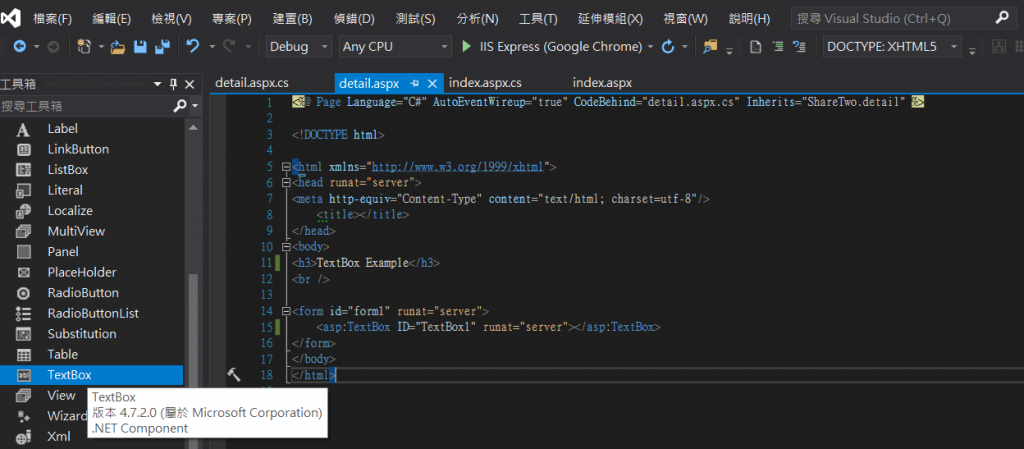1024x449 pixels.
Task: Open the 偵錯(D) menu
Action: [353, 19]
